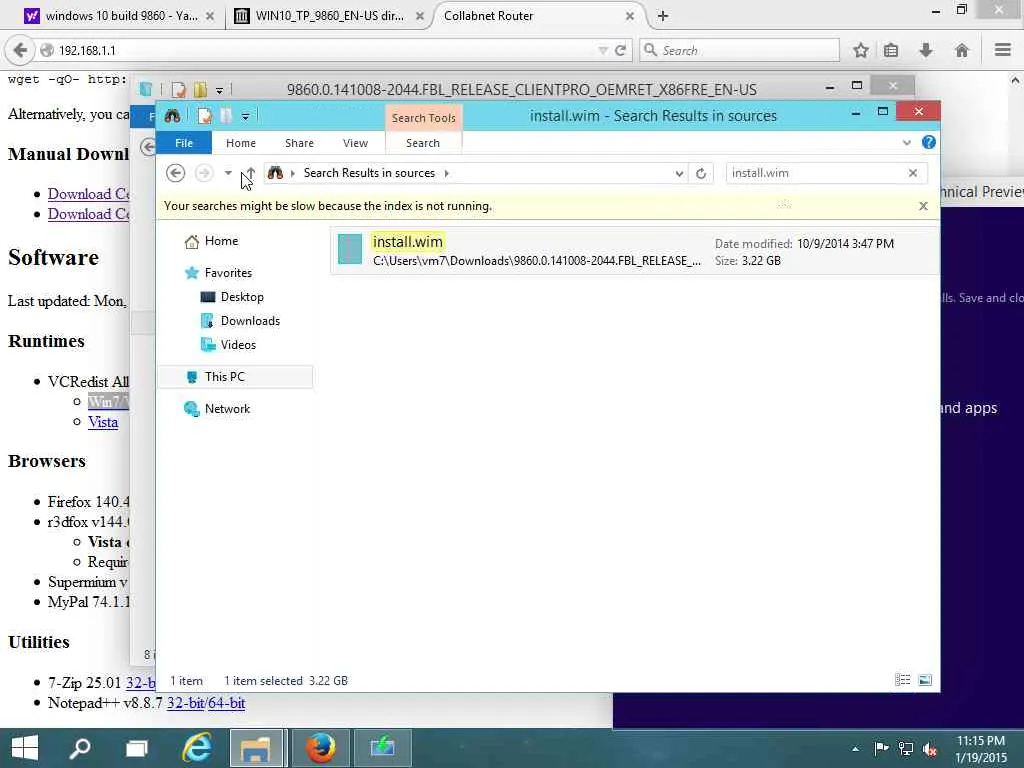Reload the page in Firefox

[x=620, y=50]
